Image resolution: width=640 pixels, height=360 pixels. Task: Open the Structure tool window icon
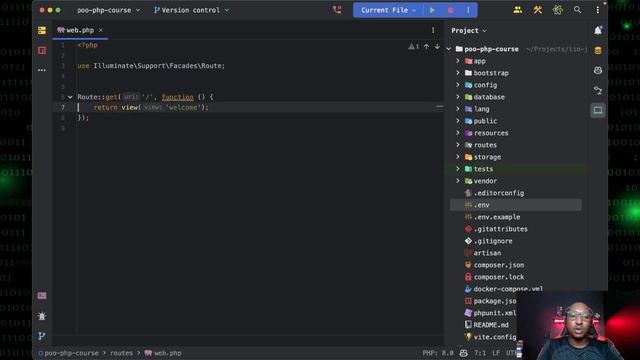pyautogui.click(x=42, y=50)
